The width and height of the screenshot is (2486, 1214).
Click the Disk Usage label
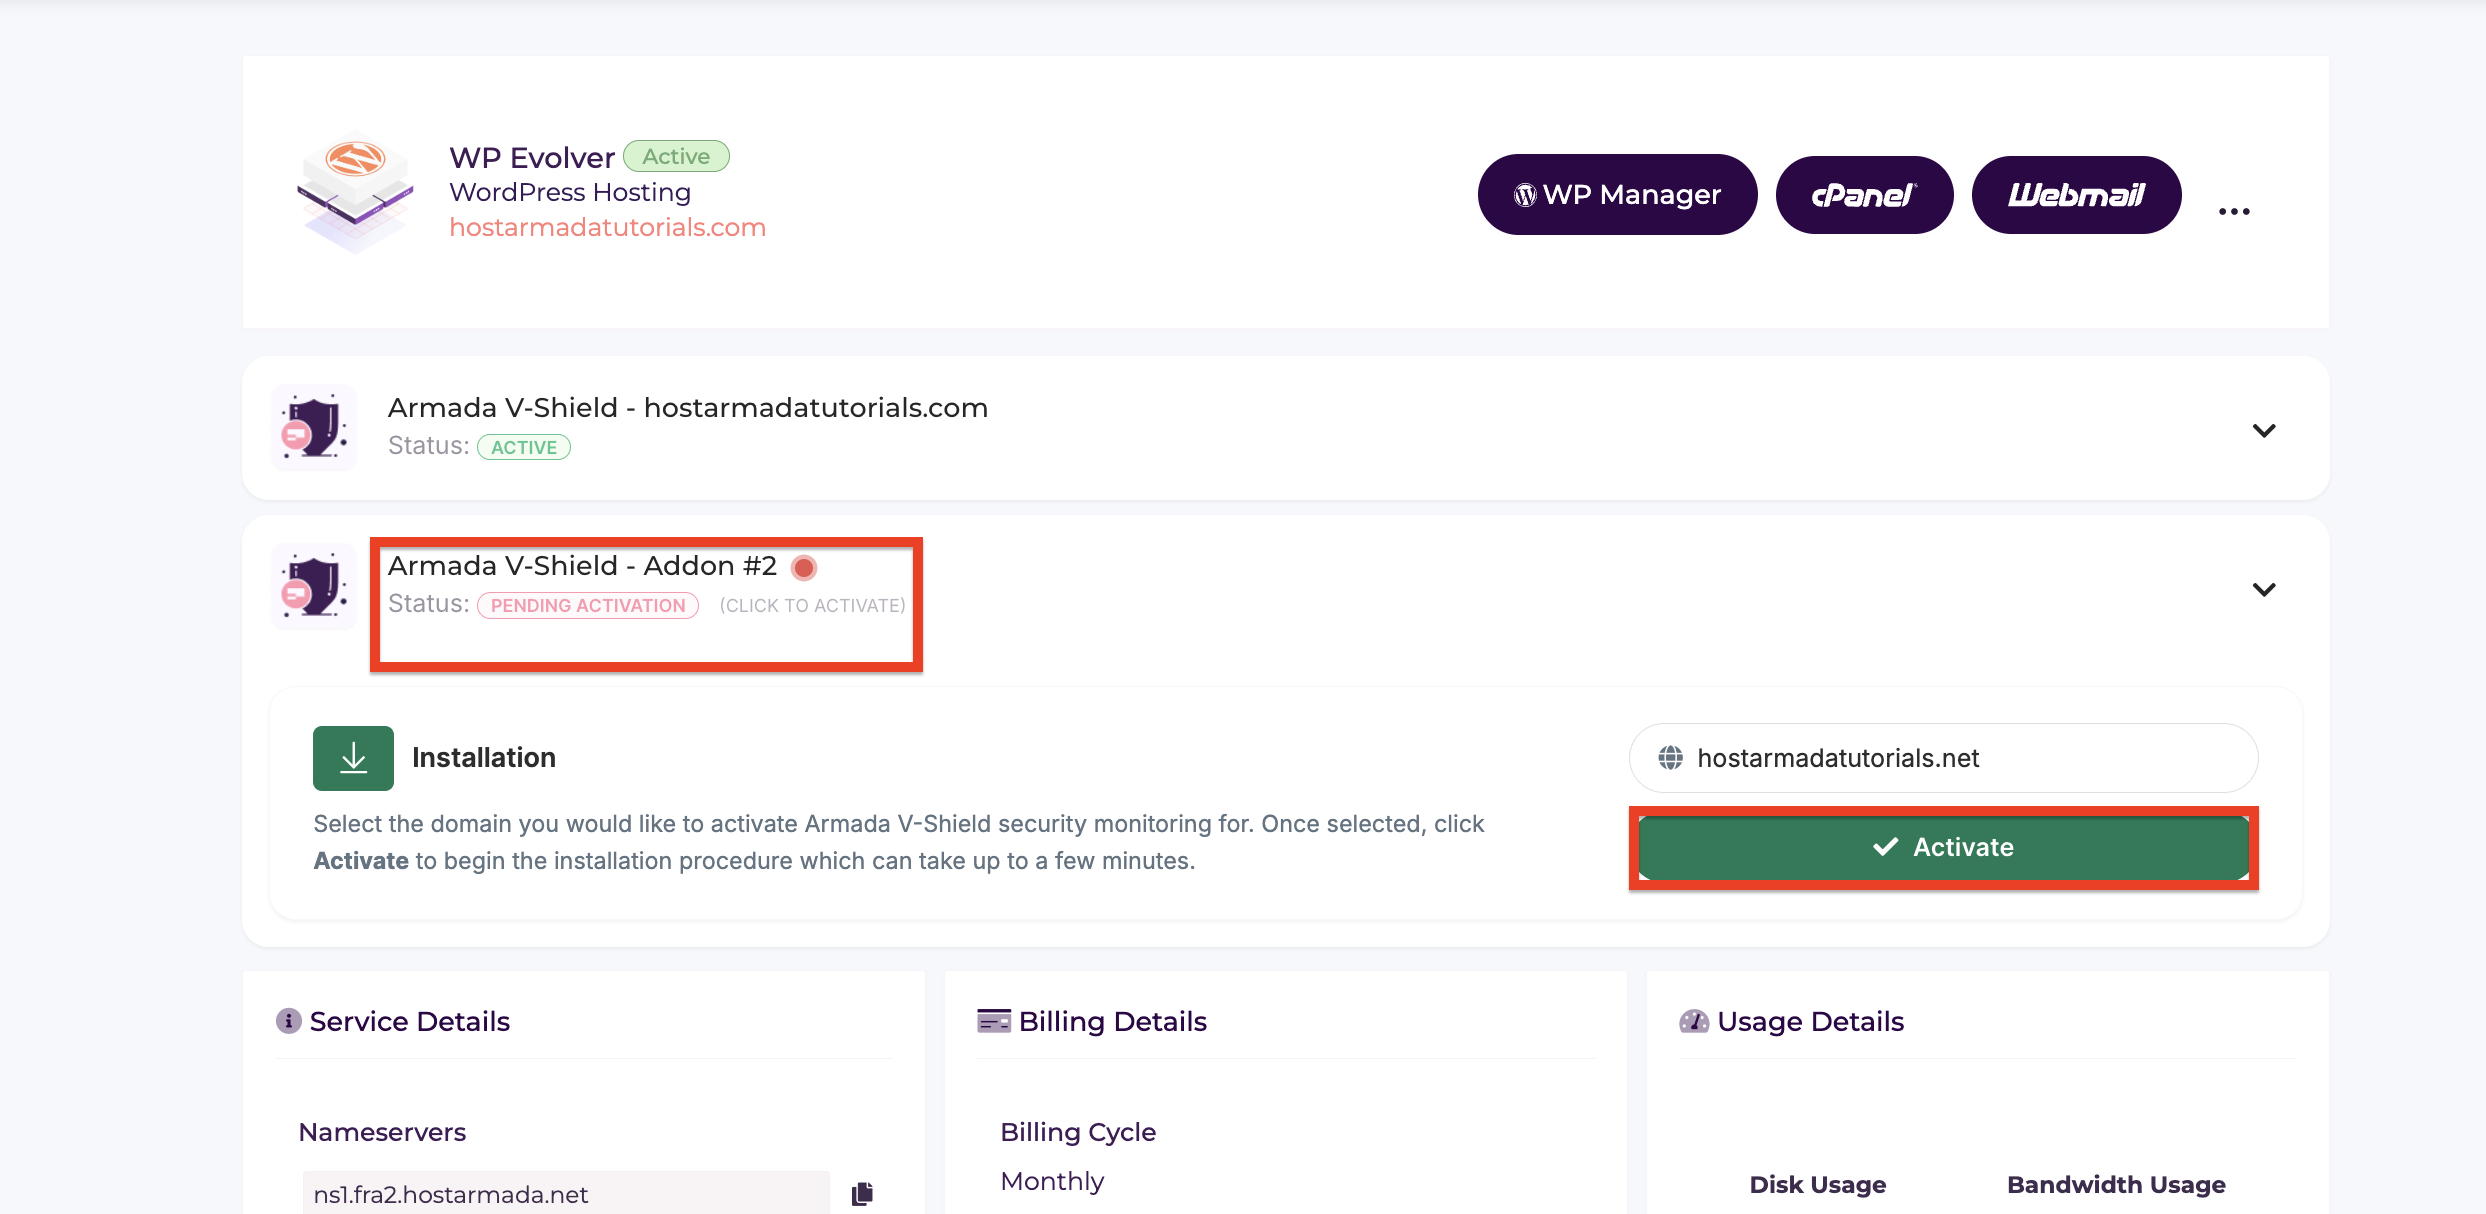coord(1818,1185)
